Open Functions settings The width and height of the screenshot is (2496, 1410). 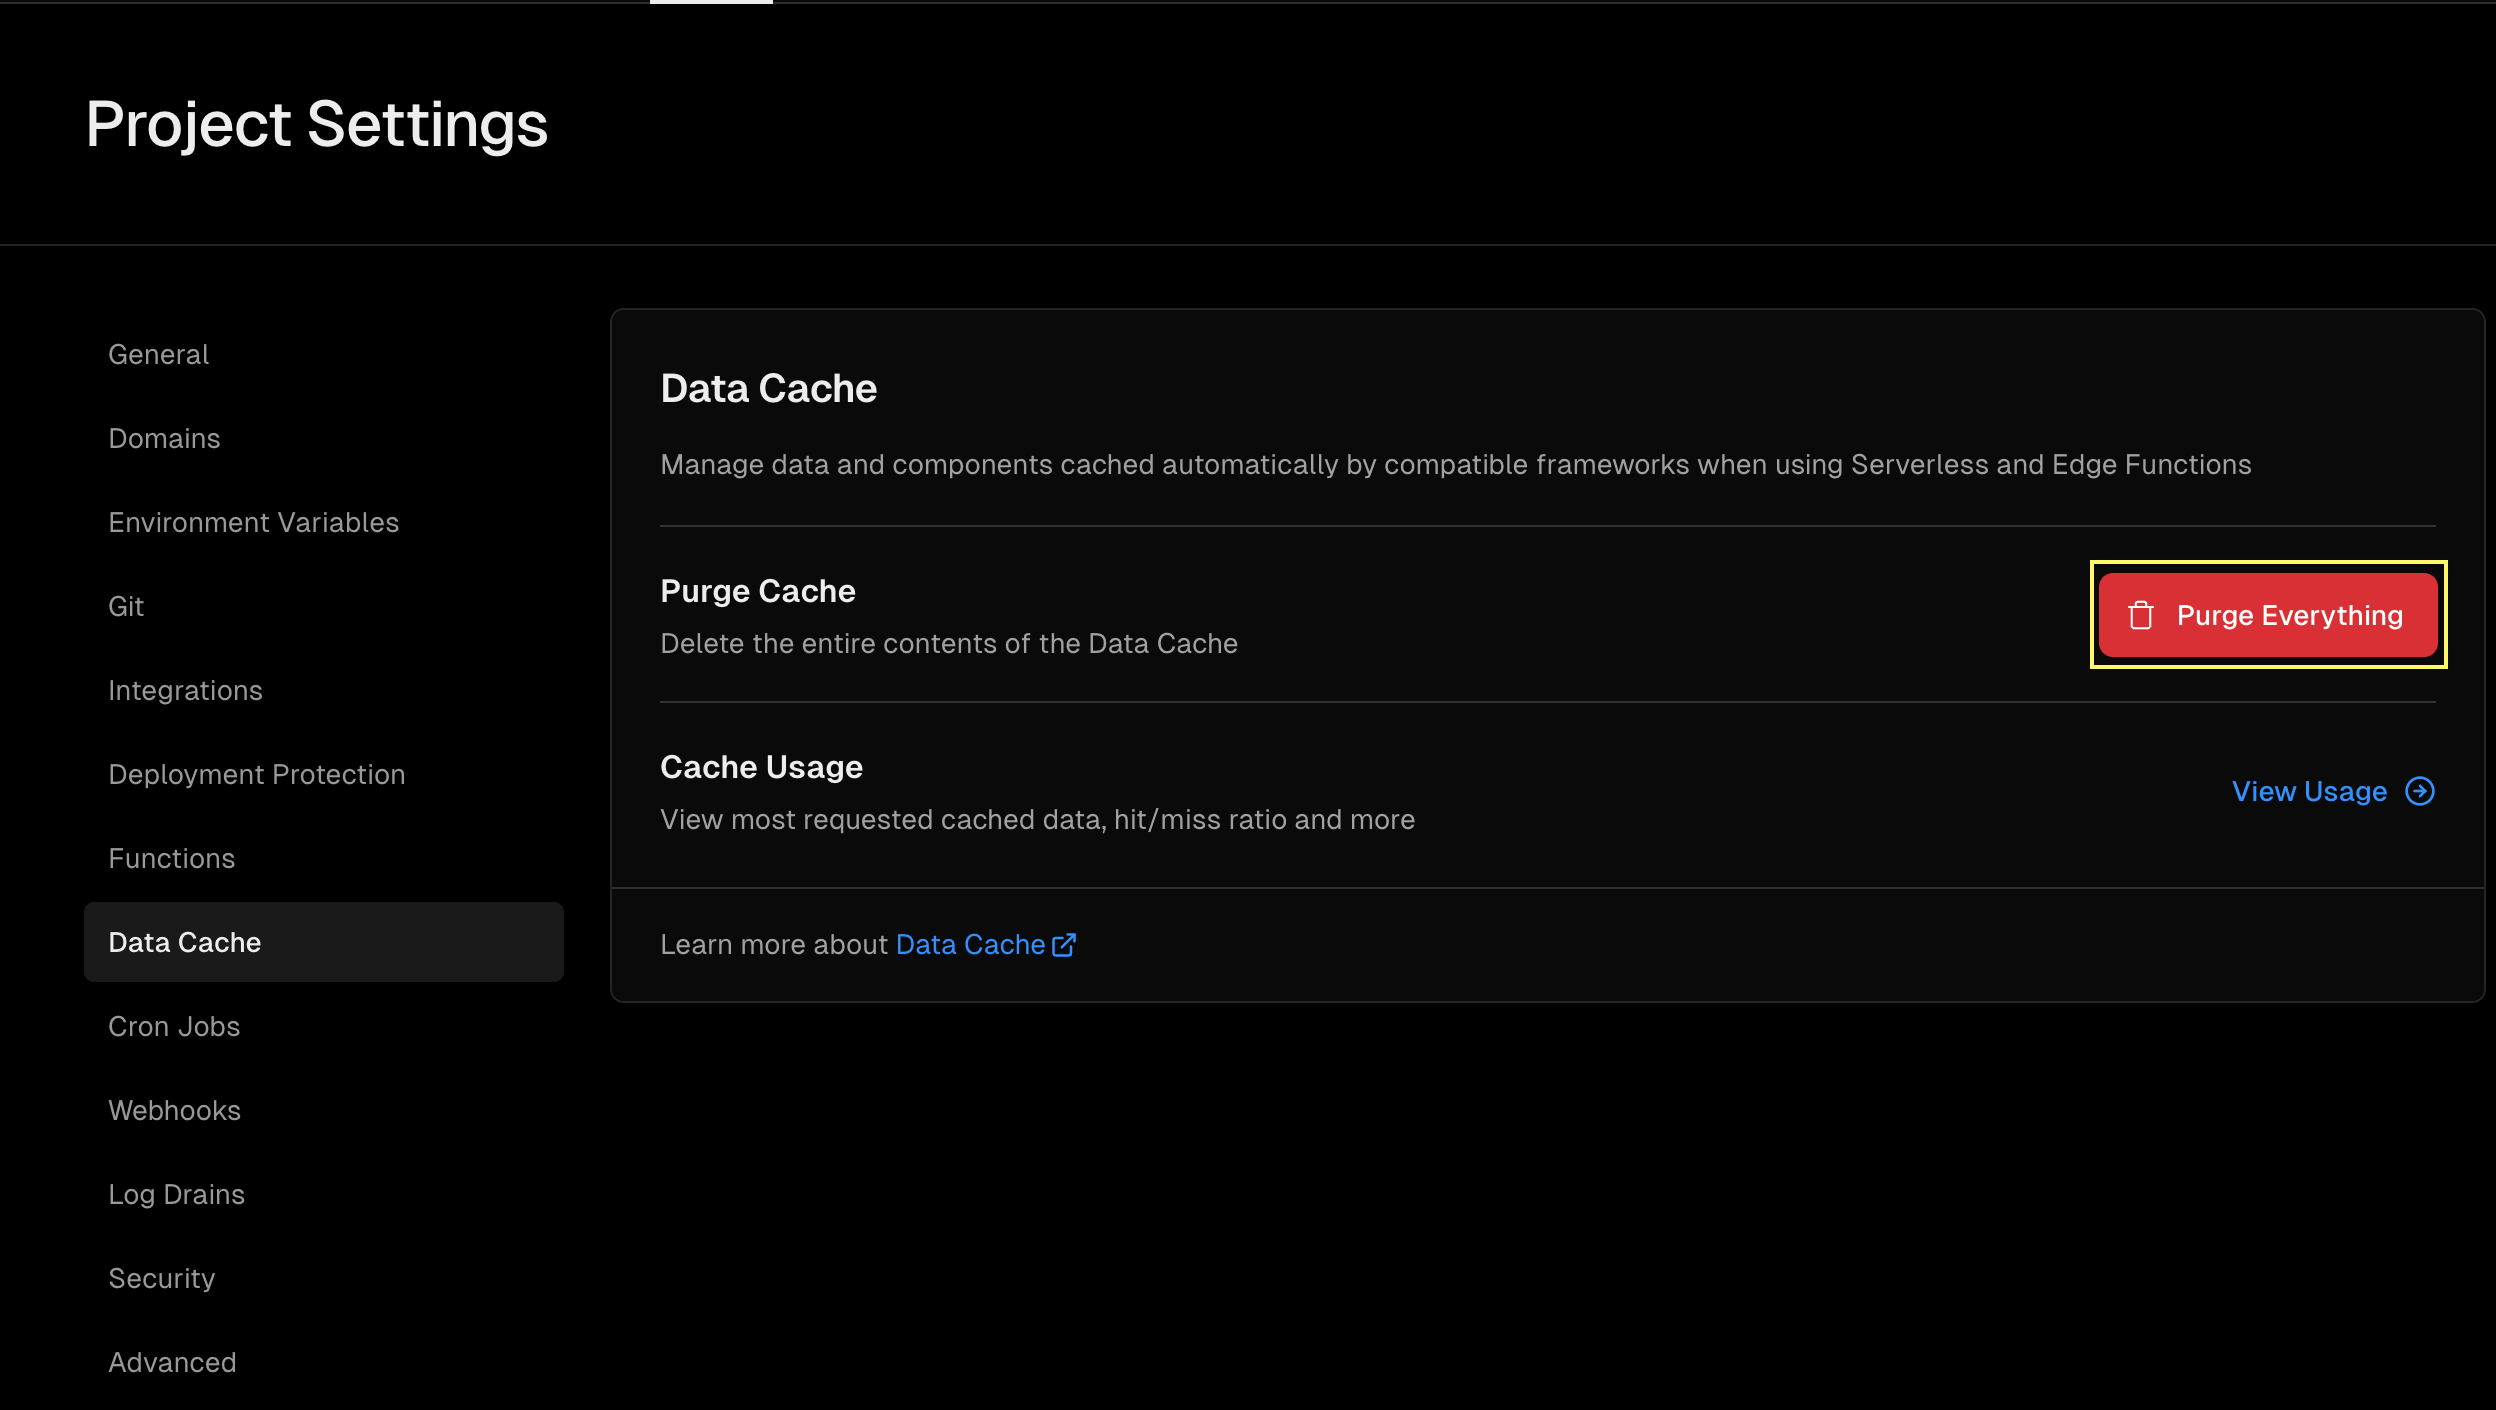171,857
